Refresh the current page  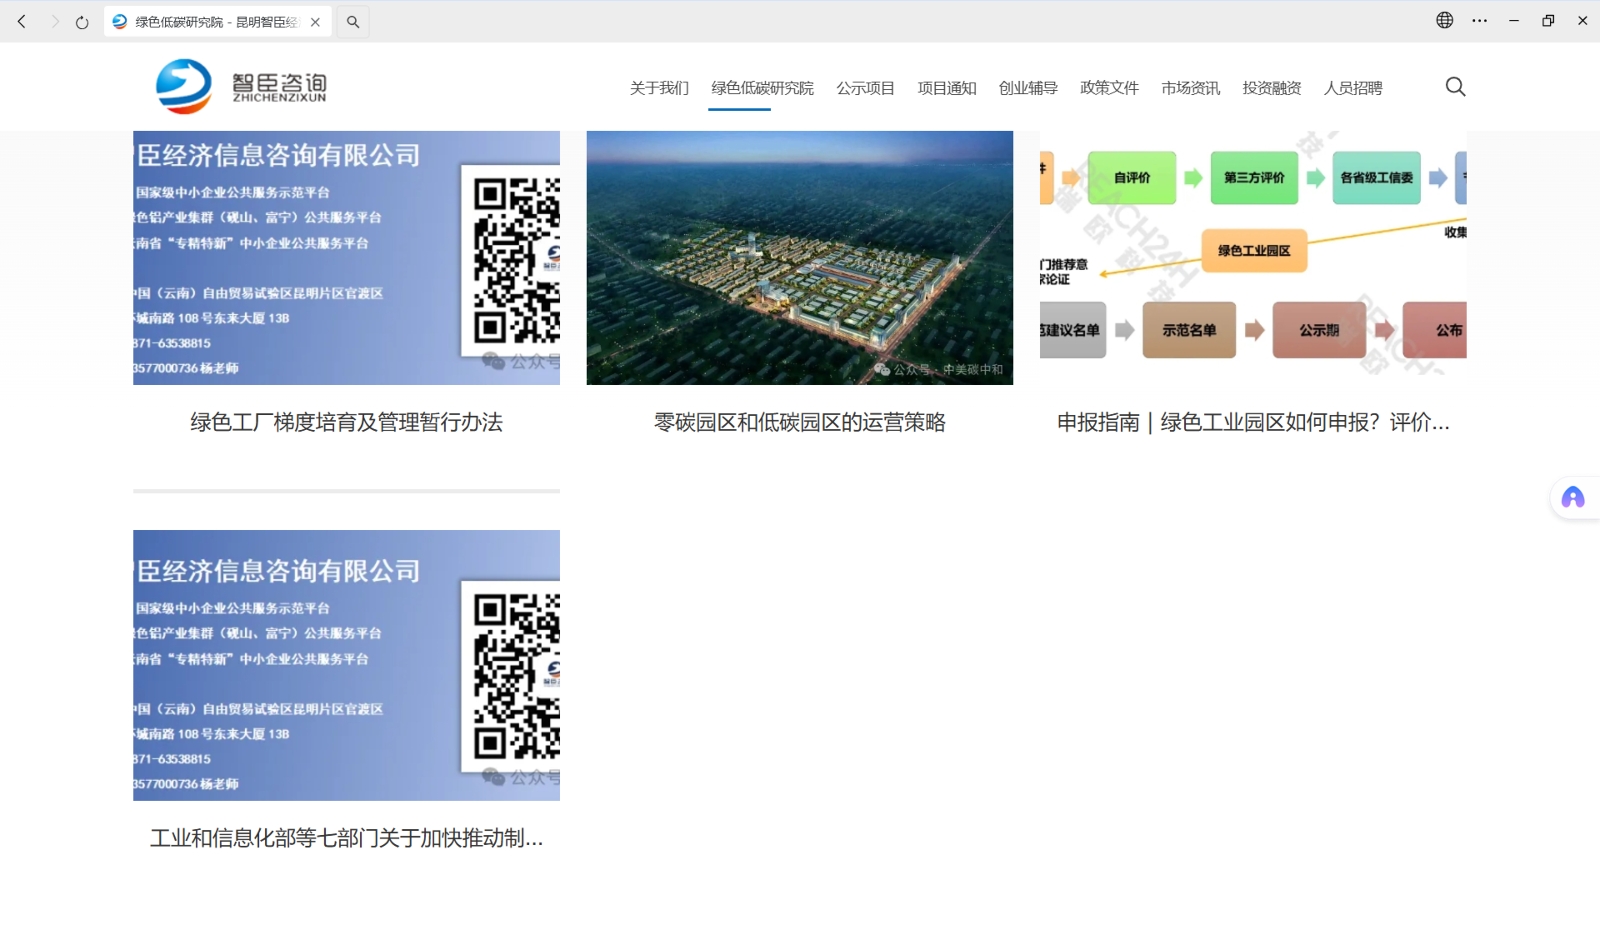pos(81,21)
